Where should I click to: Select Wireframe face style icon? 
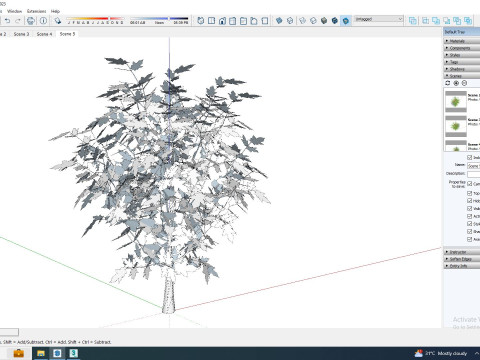[302, 21]
